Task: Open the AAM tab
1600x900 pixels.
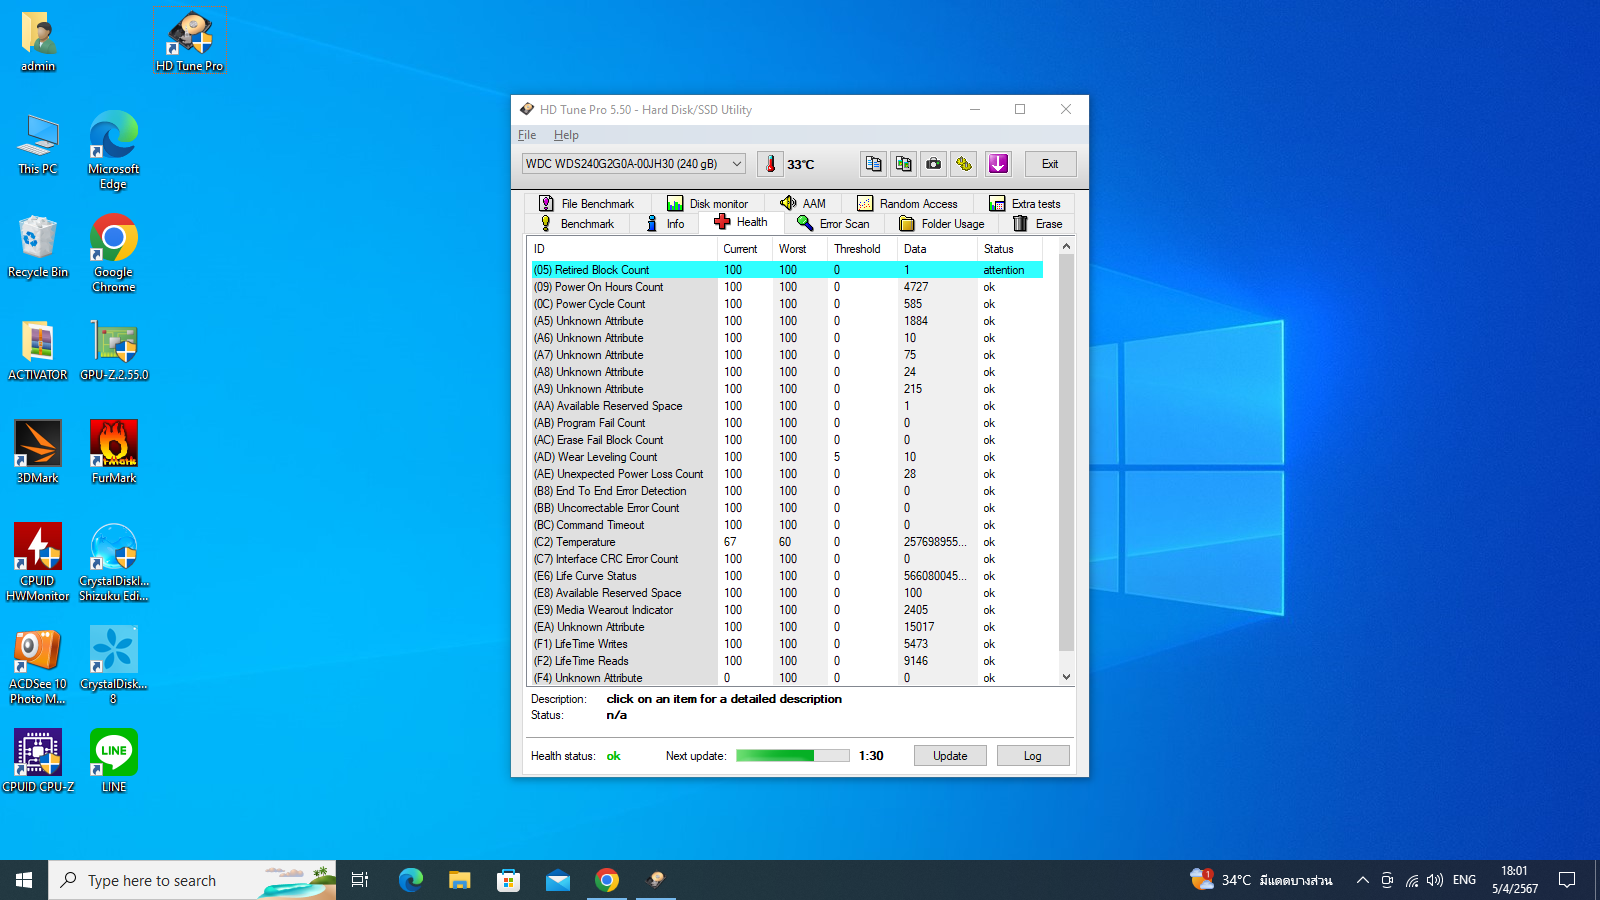Action: tap(803, 203)
